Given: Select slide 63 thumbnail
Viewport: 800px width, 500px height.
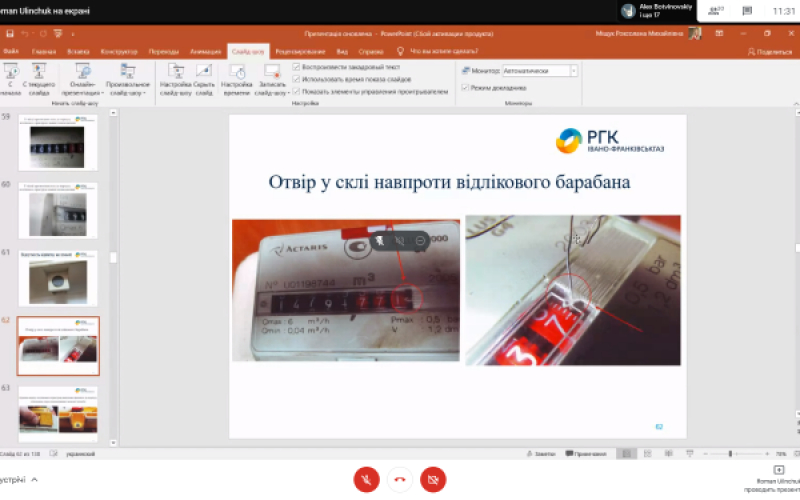Looking at the screenshot, I should tap(58, 414).
